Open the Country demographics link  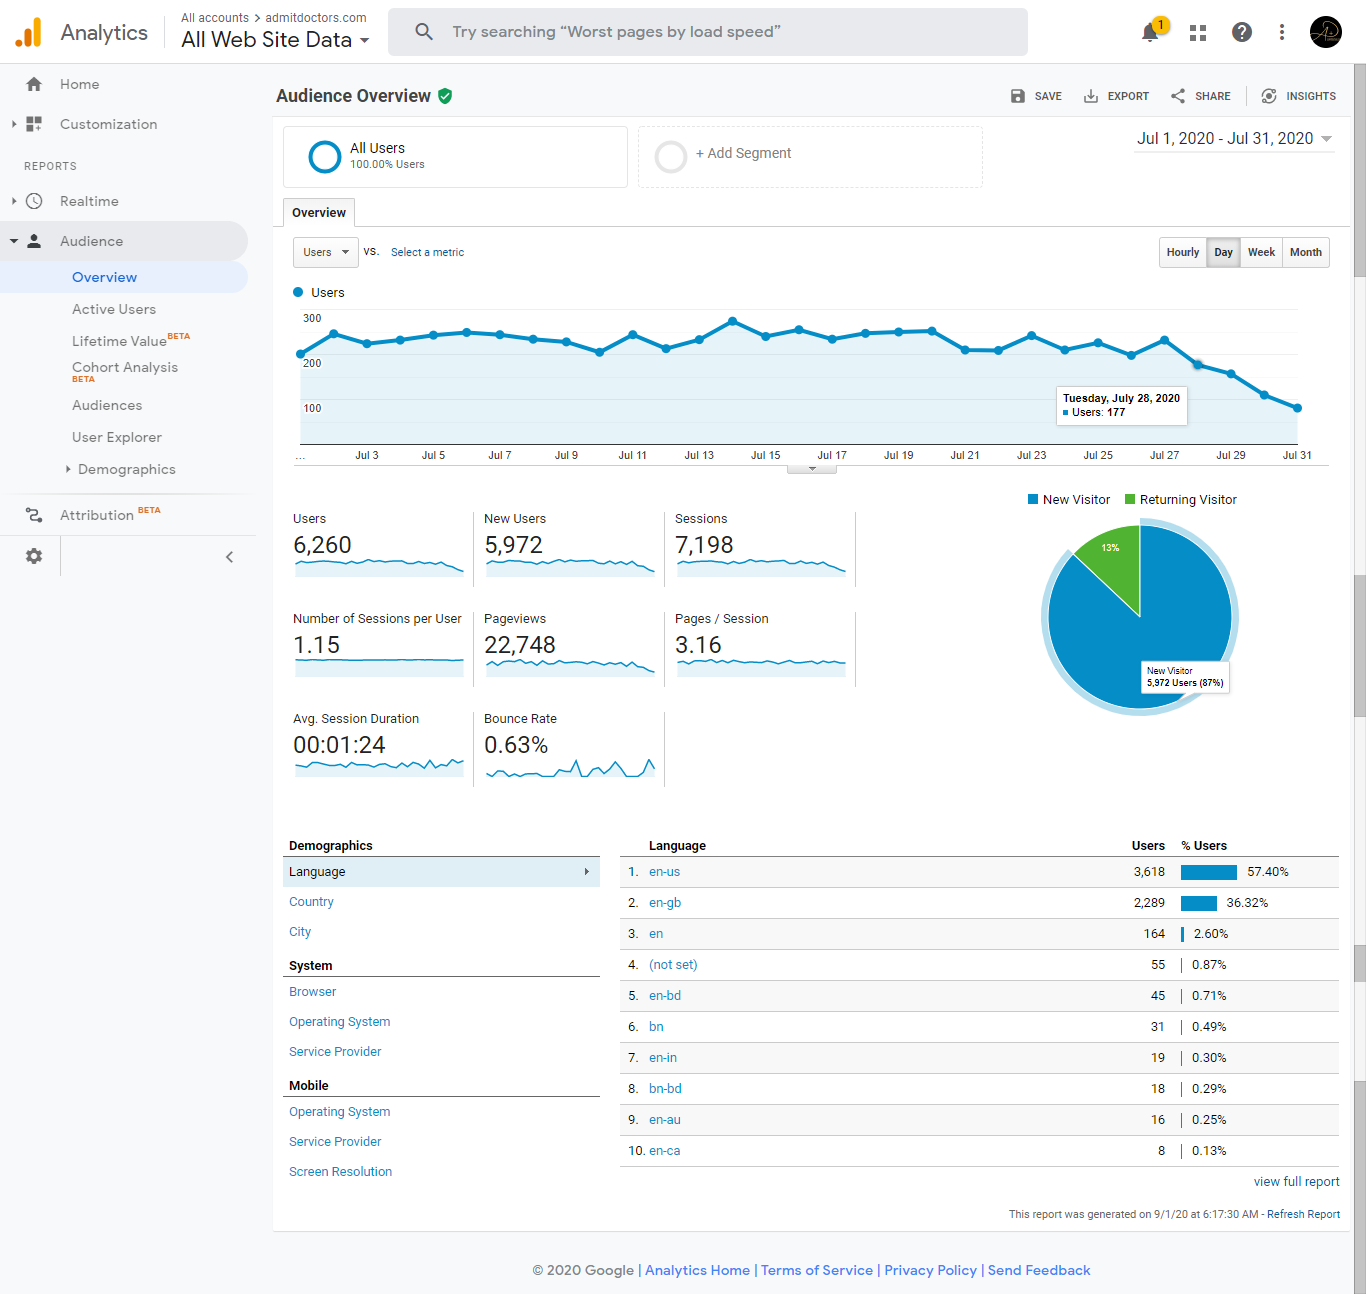pos(311,902)
